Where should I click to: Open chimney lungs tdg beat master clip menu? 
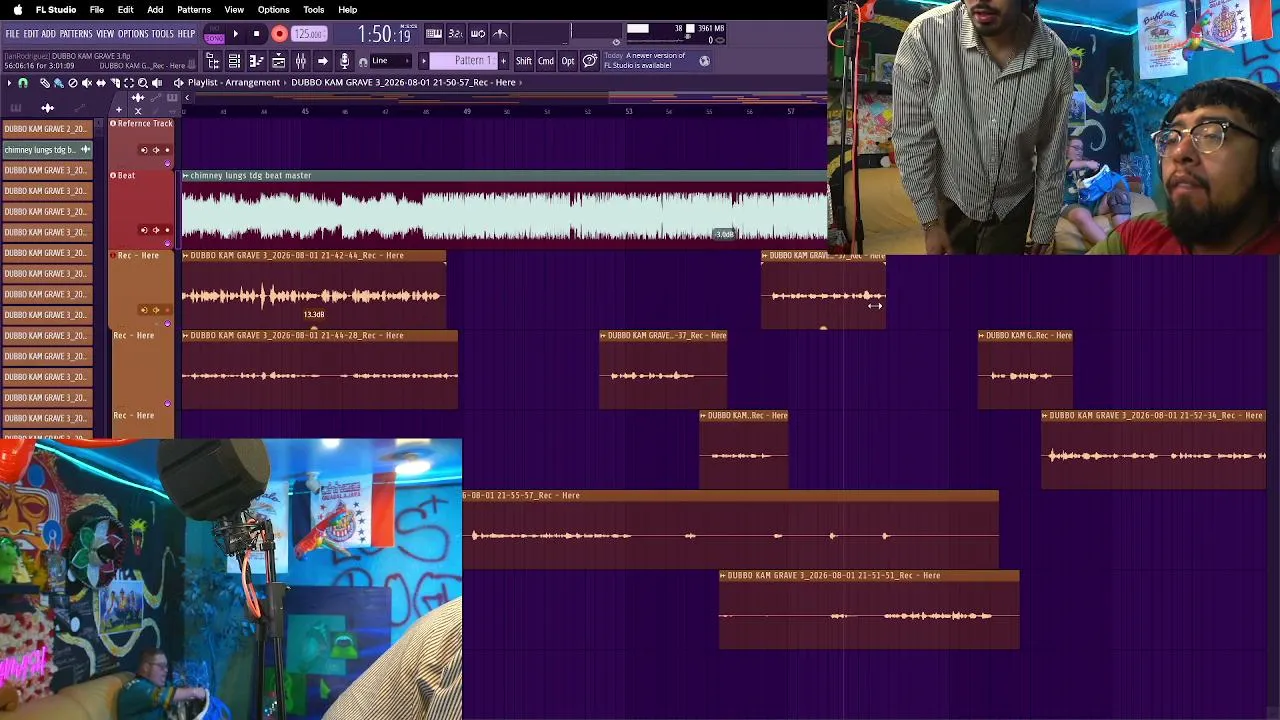point(186,176)
